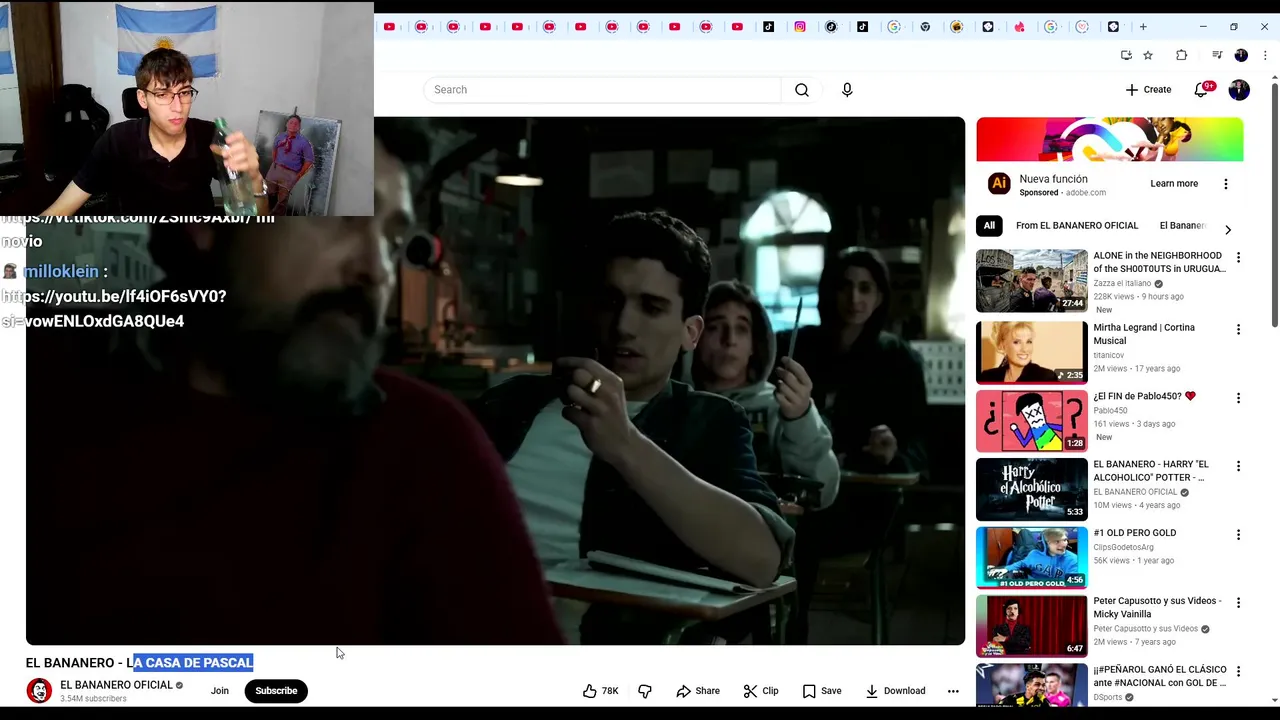Click the Adobe Ai advertiser logo
The image size is (1280, 720).
click(x=998, y=184)
